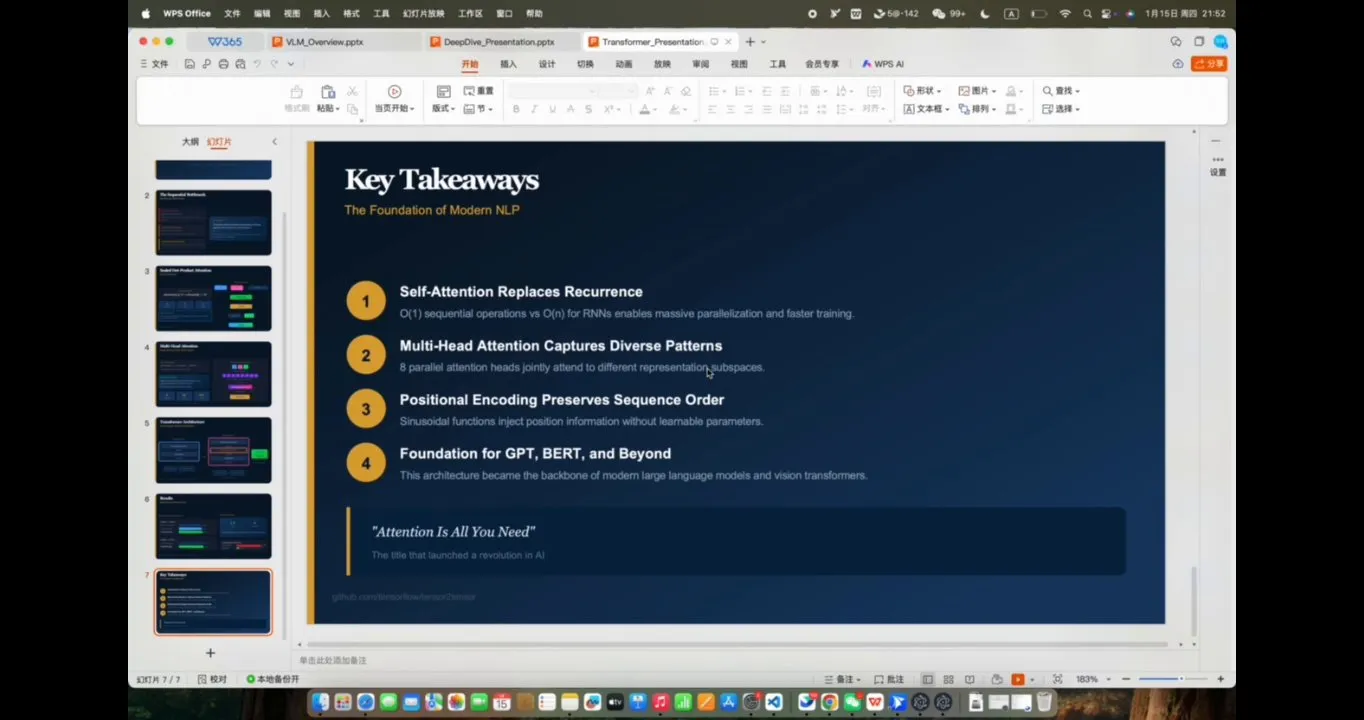The image size is (1364, 720).
Task: Click the Paste clipboard icon
Action: tap(327, 92)
